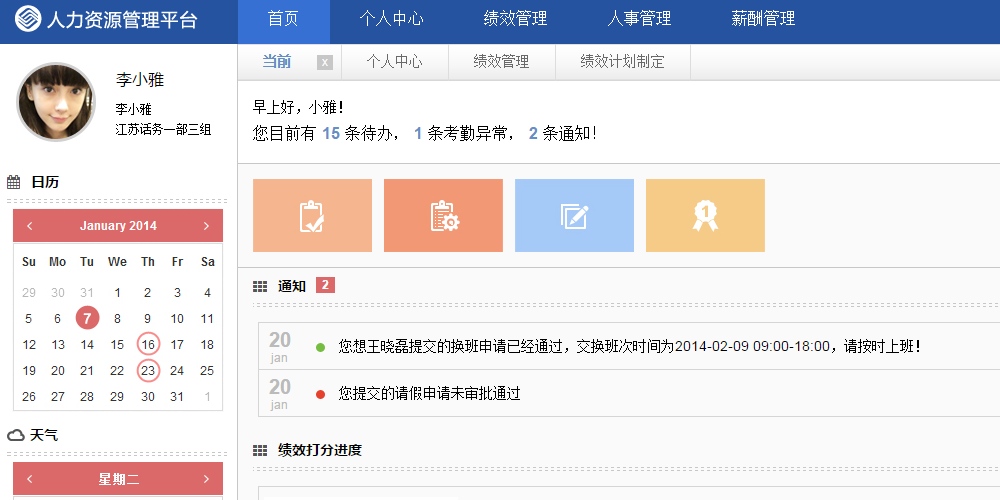This screenshot has width=1000, height=500.
Task: Show previous day in weather panel
Action: click(x=30, y=479)
